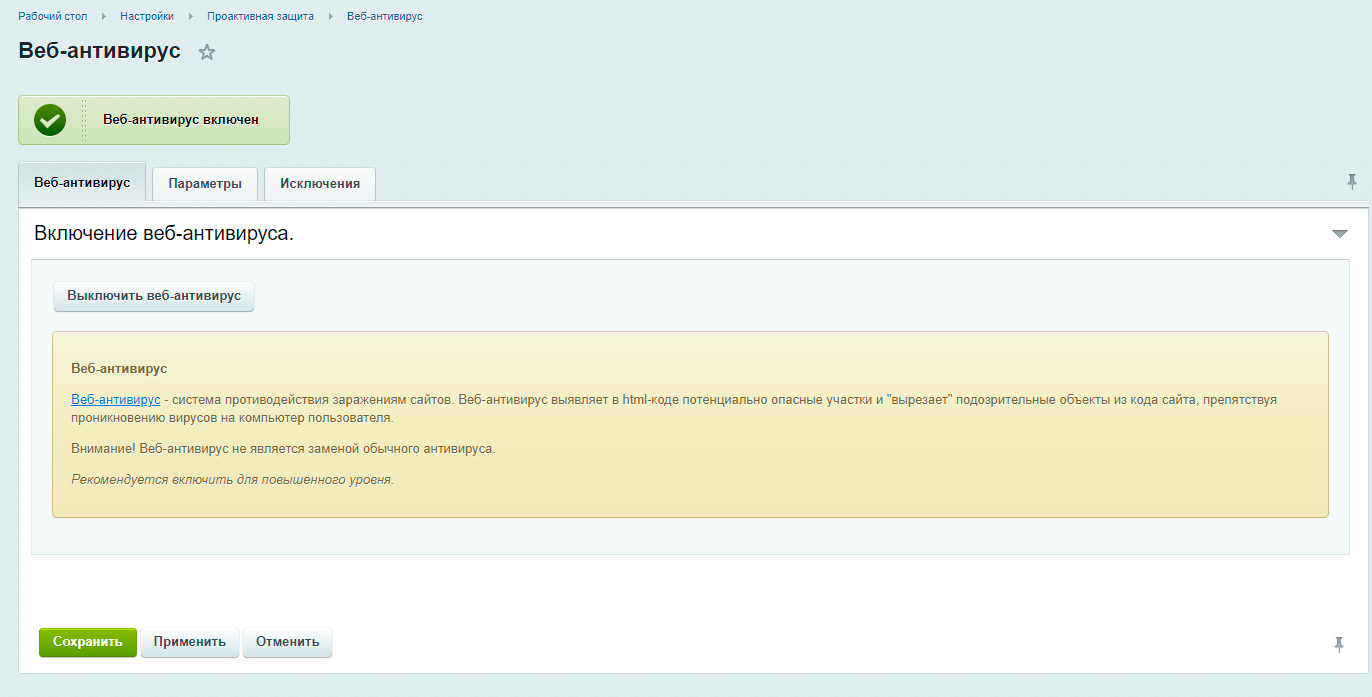Click the Веб-антивирус breadcrumb link
Screen dimensions: 1372x697
[x=385, y=17]
